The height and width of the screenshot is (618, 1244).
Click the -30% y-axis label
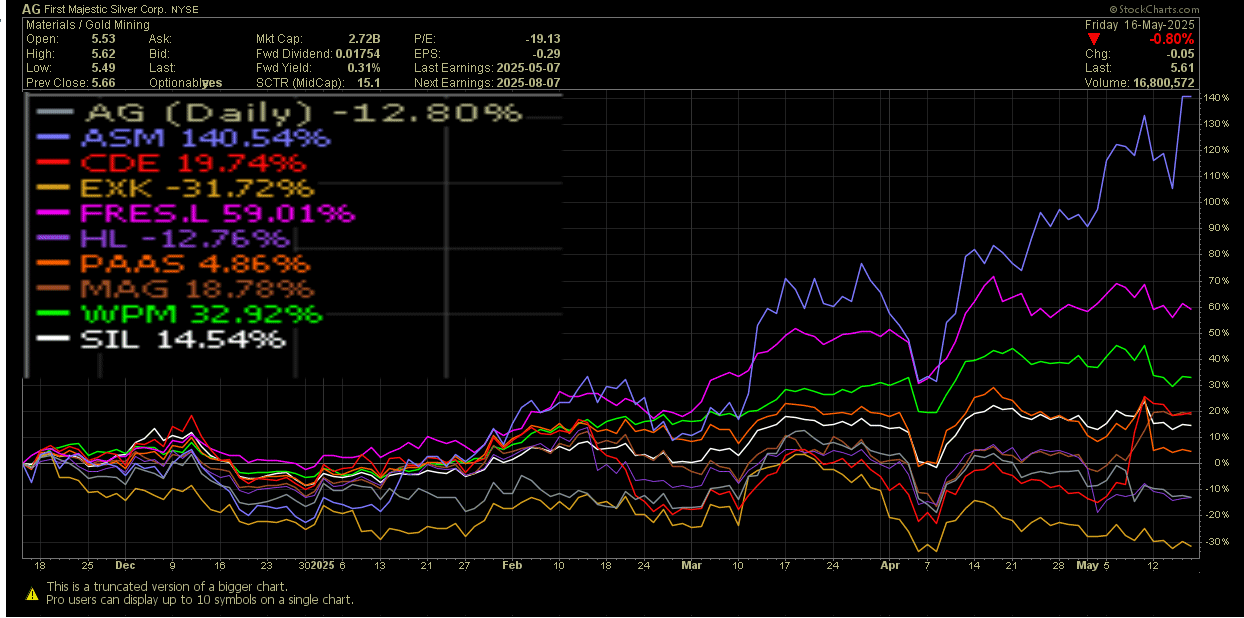pyautogui.click(x=1219, y=541)
